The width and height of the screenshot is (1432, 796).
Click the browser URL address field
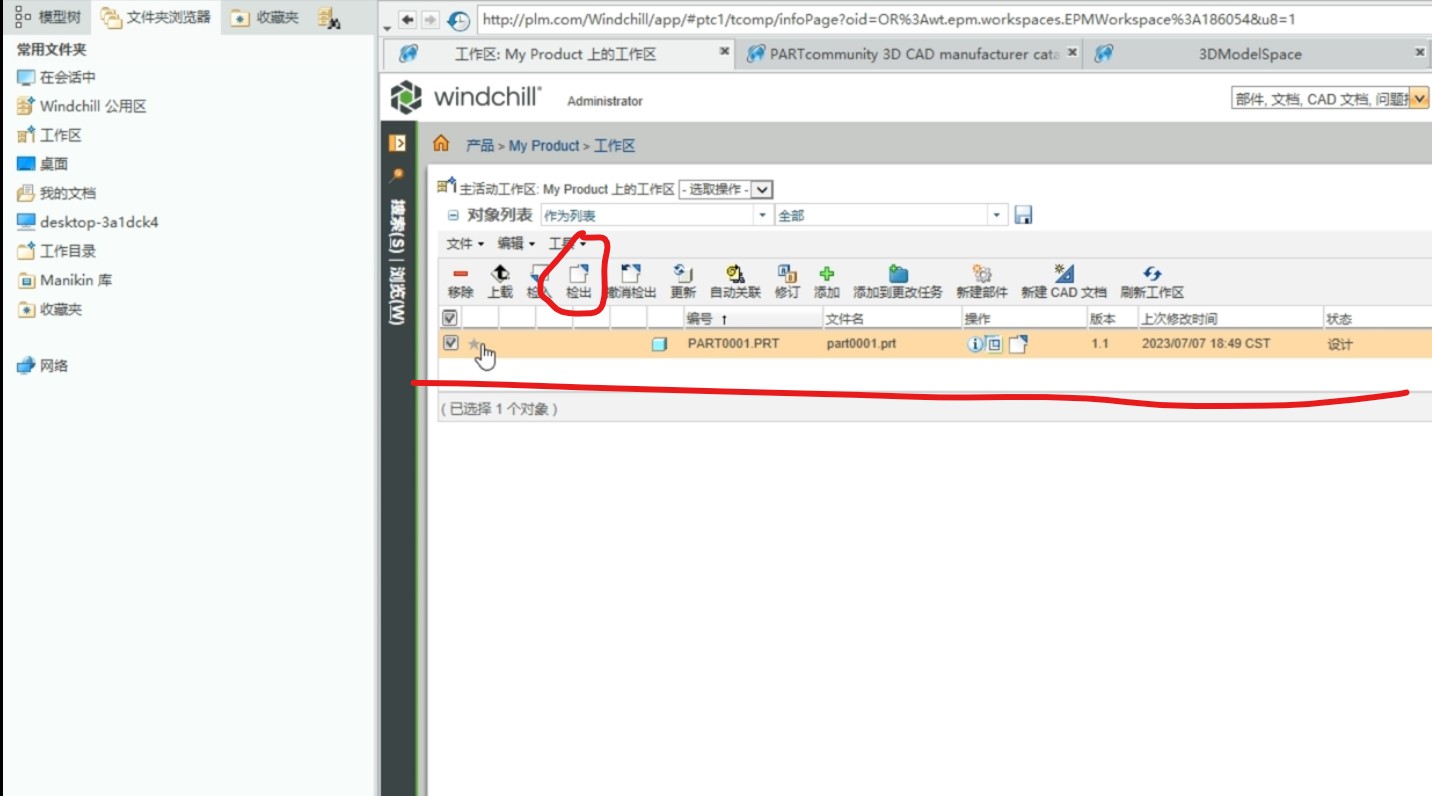(x=954, y=20)
